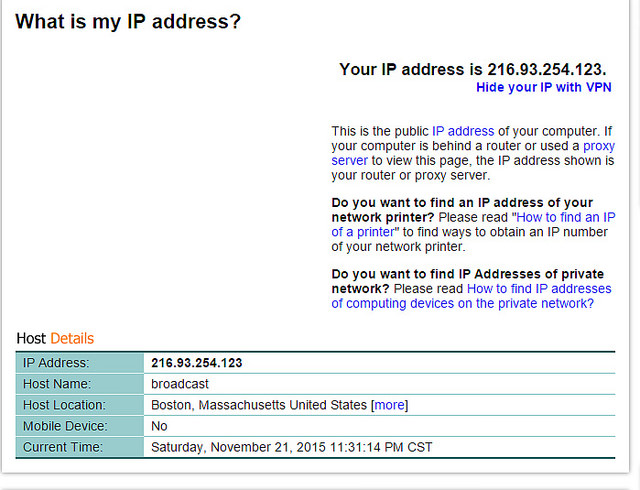Screen dimensions: 640x490
Task: Click the Mobile Device 'No' value
Action: click(159, 426)
